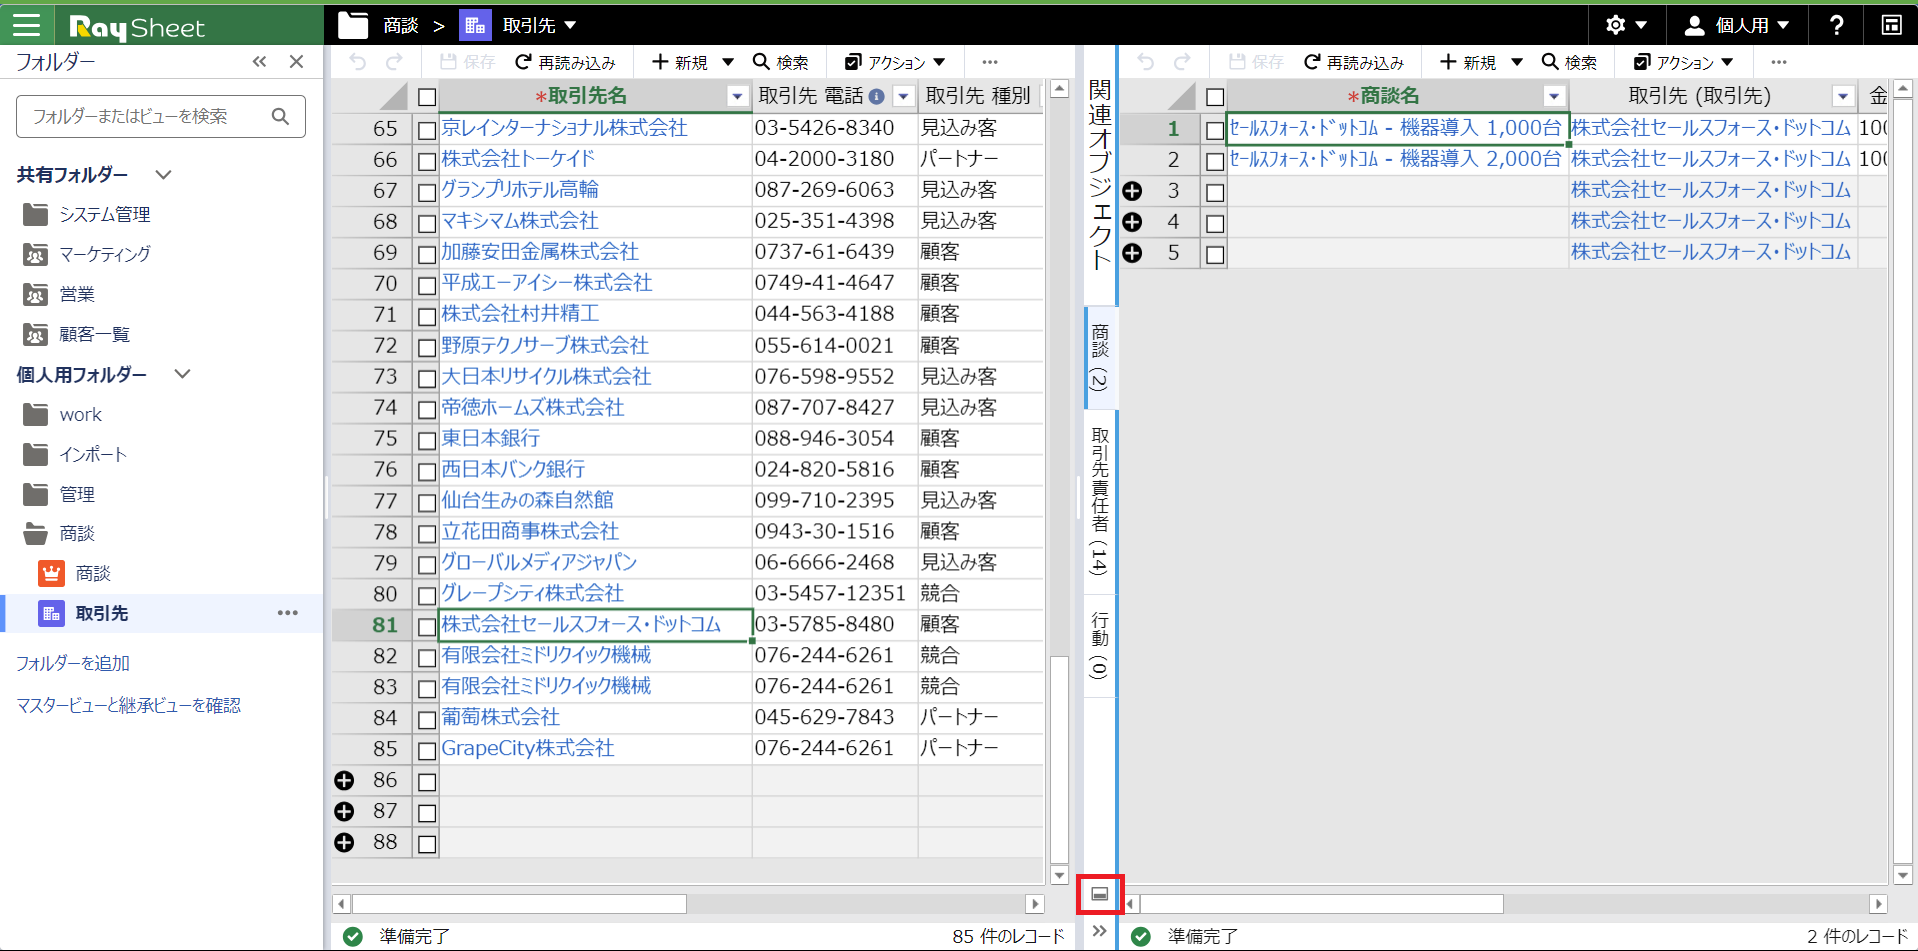
Task: Check the select-all box in left sheet header
Action: 427,97
